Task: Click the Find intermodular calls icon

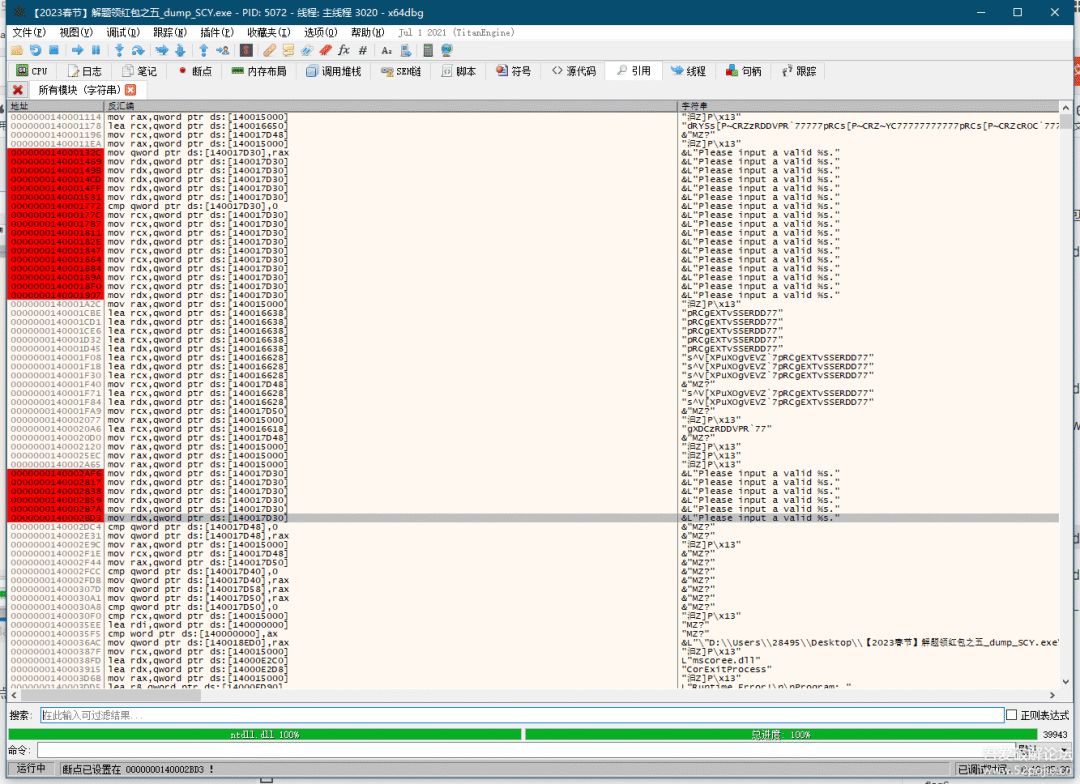Action: pos(405,50)
